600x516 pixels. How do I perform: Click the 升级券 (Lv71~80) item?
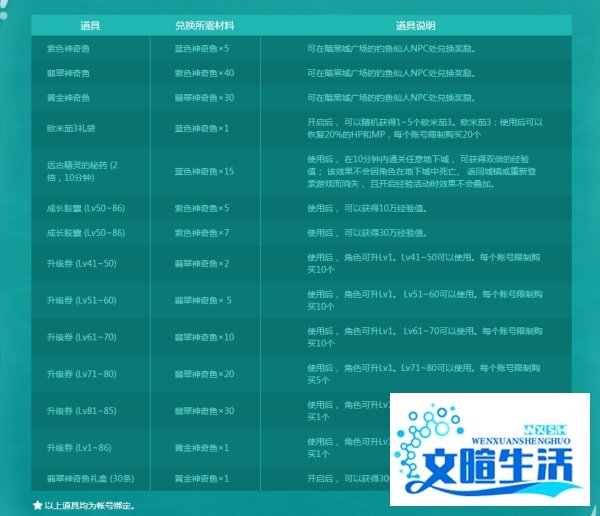click(x=82, y=374)
